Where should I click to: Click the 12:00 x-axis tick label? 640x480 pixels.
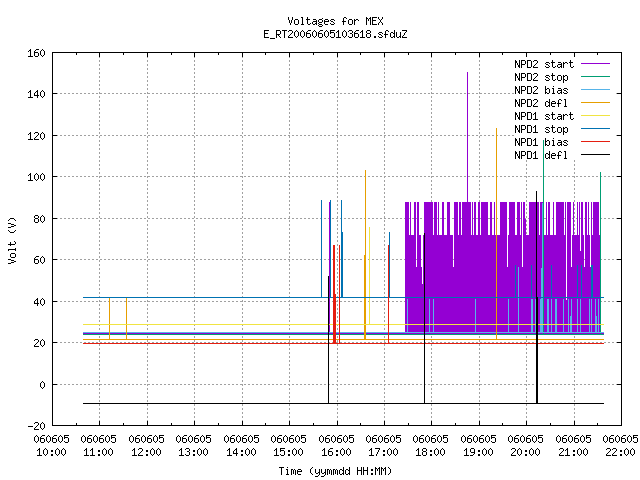(x=146, y=452)
